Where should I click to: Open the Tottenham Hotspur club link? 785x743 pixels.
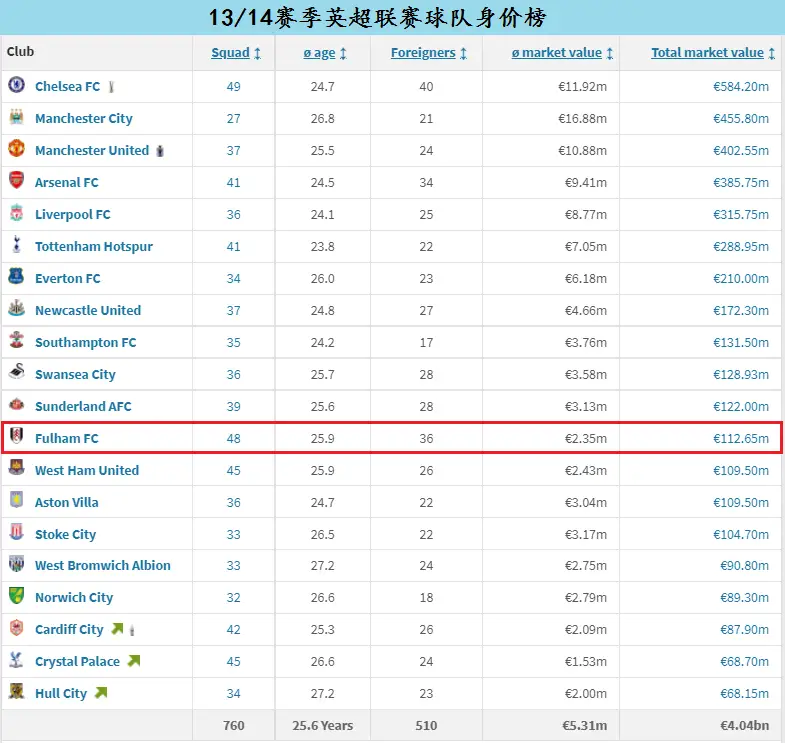94,247
